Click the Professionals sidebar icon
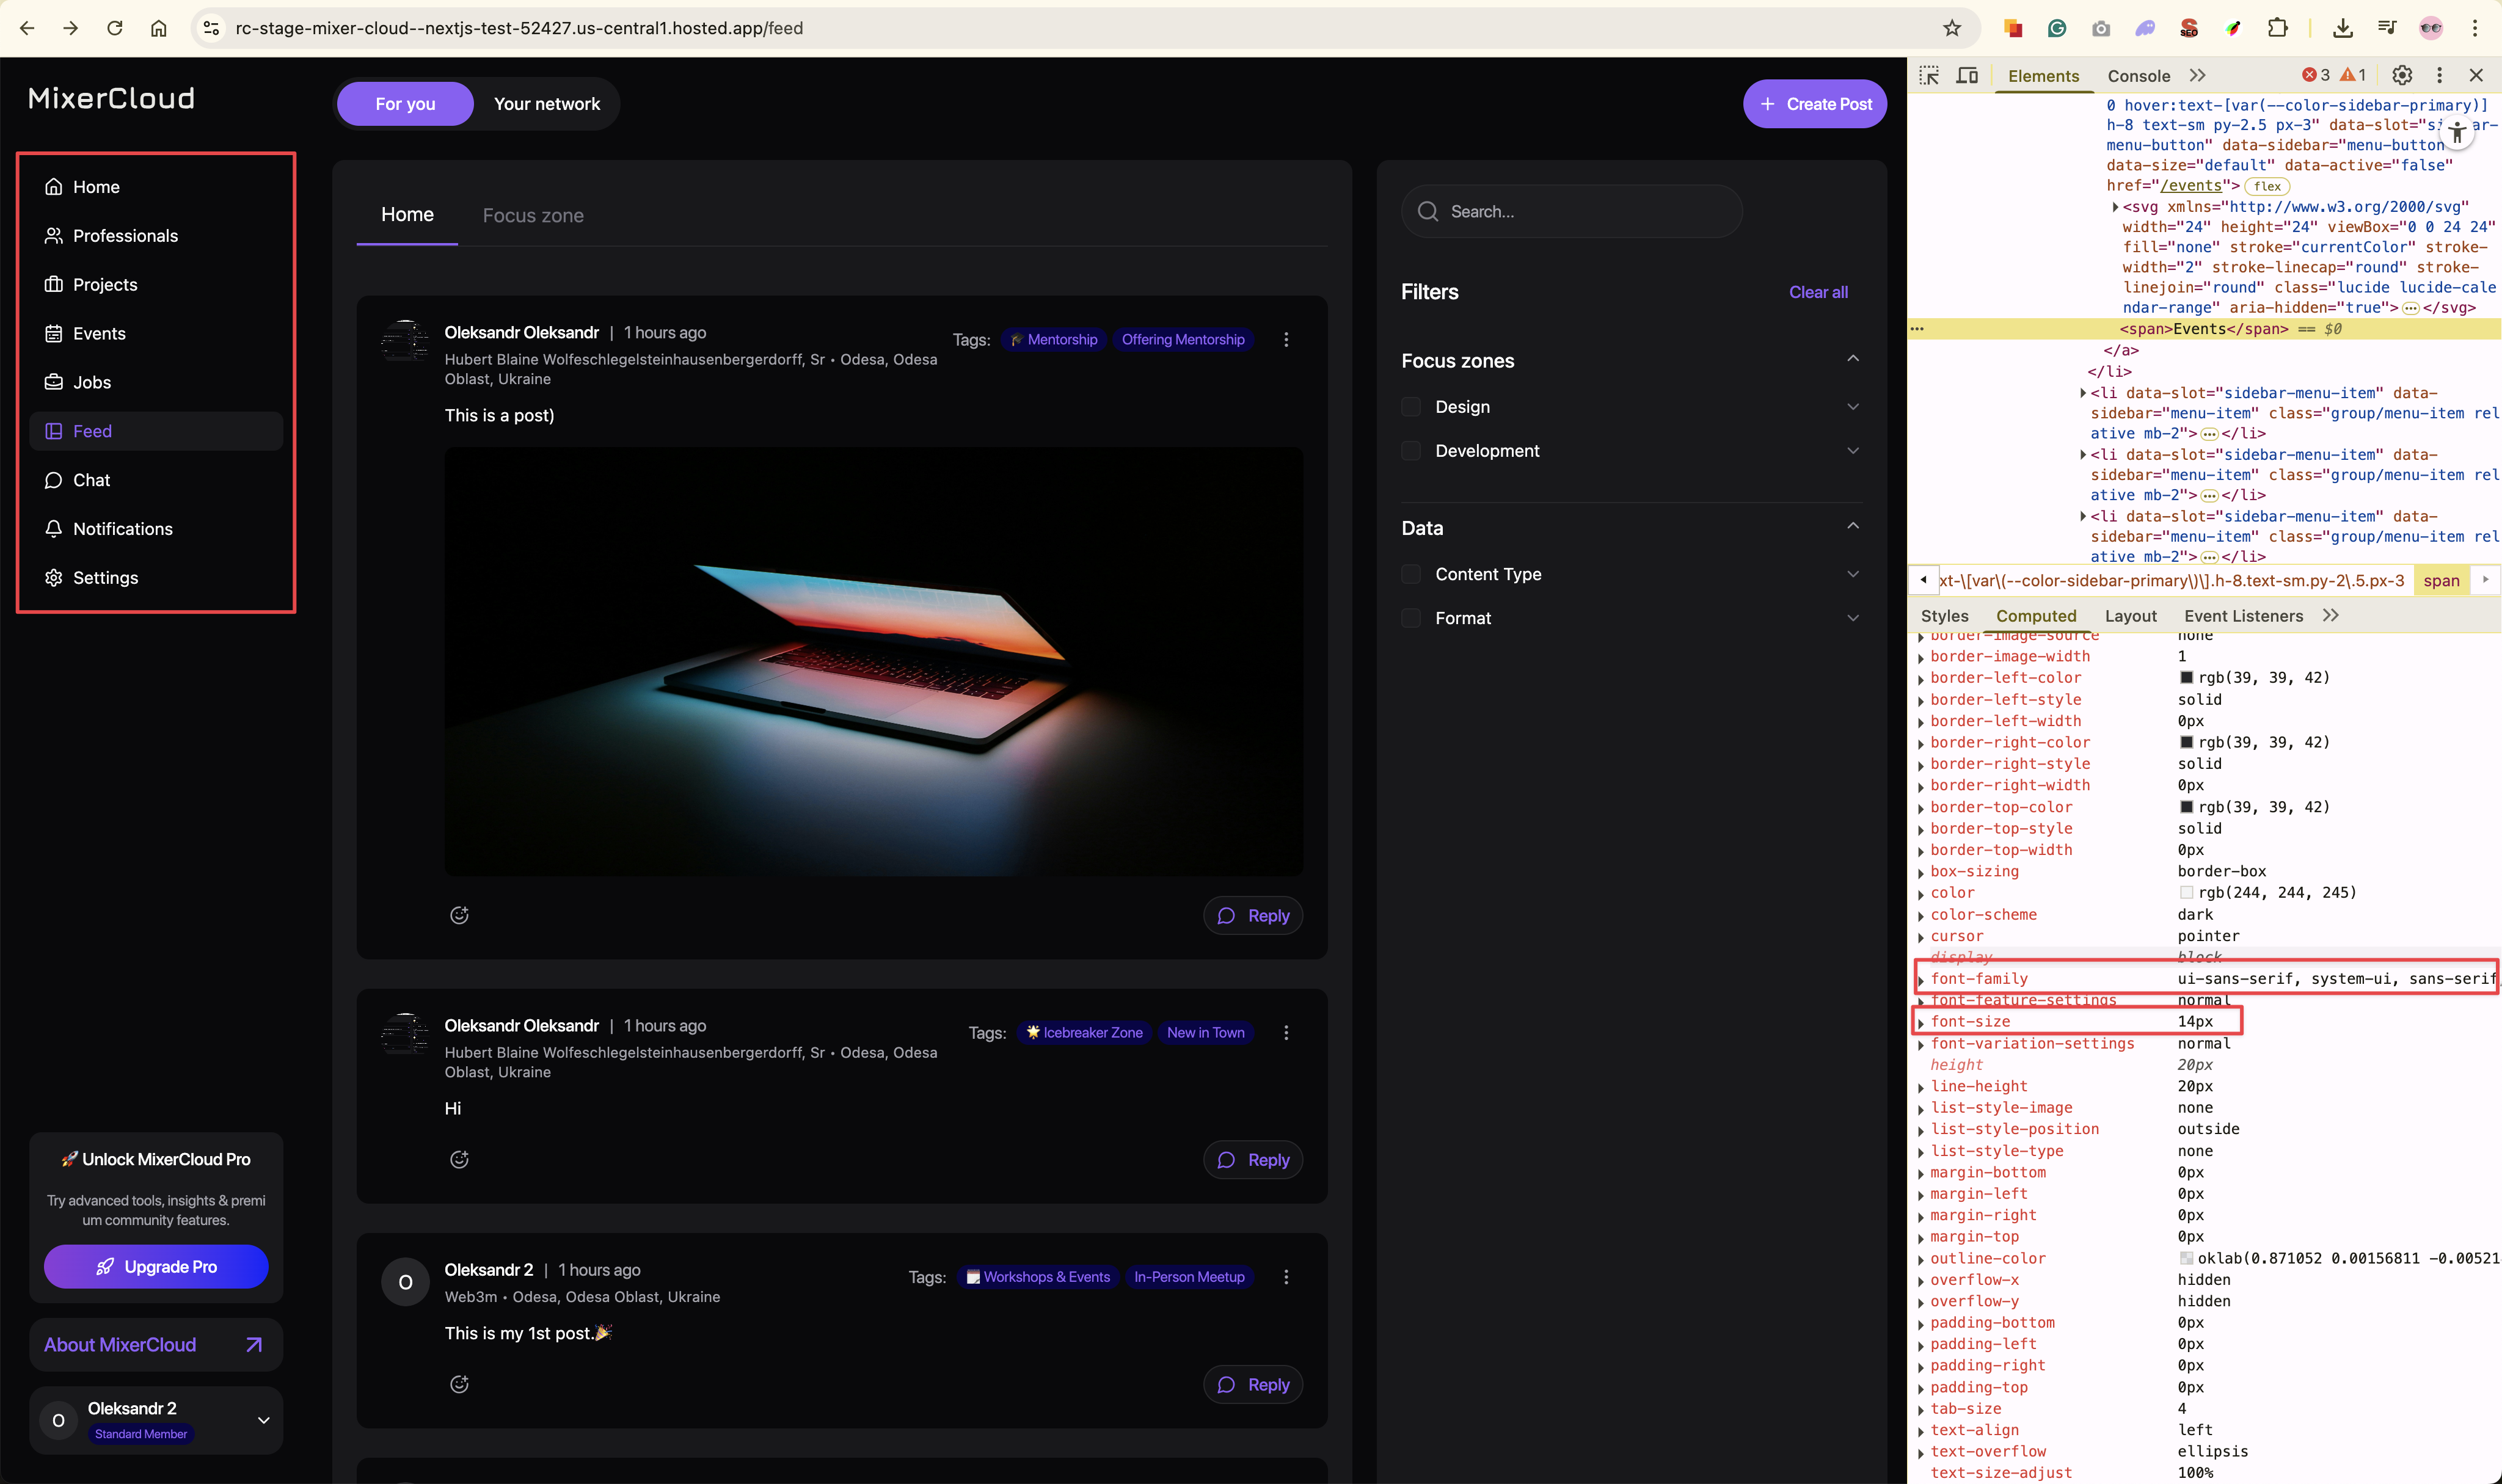The height and width of the screenshot is (1484, 2502). [x=54, y=236]
